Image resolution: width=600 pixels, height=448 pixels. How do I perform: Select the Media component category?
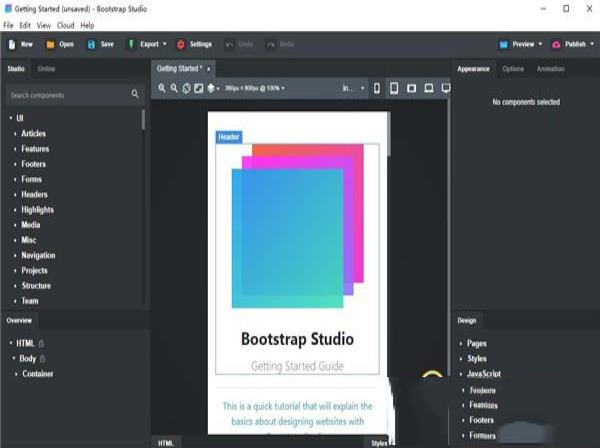(31, 225)
